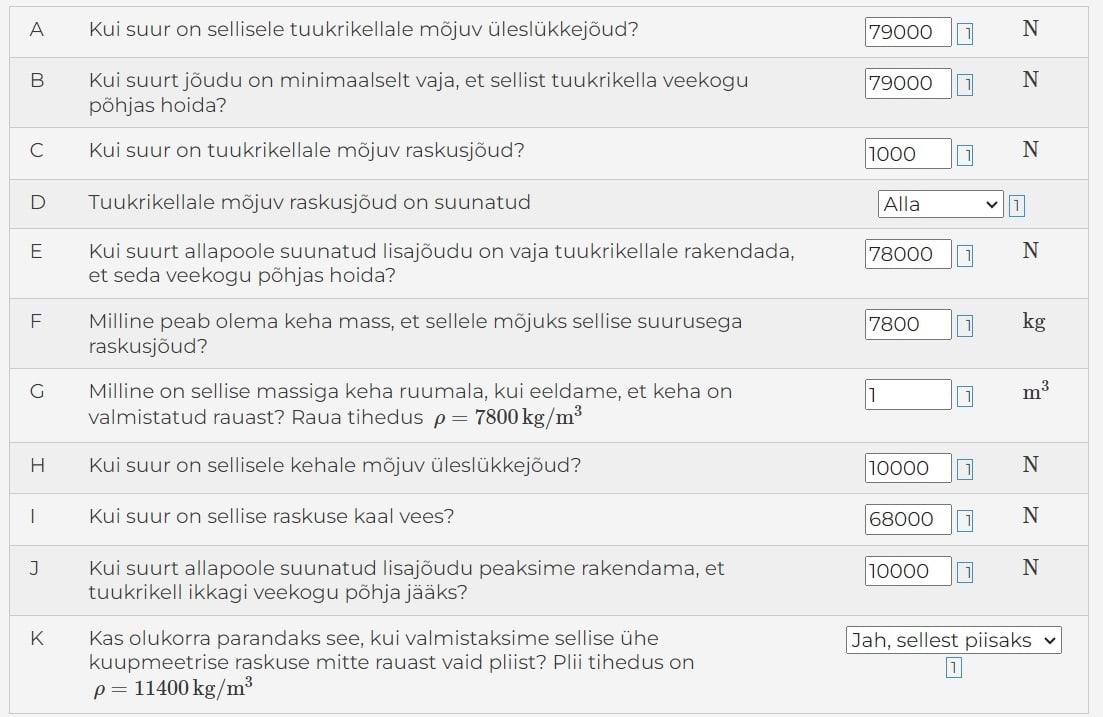Focus the volume field in row G
1103x717 pixels.
(908, 394)
